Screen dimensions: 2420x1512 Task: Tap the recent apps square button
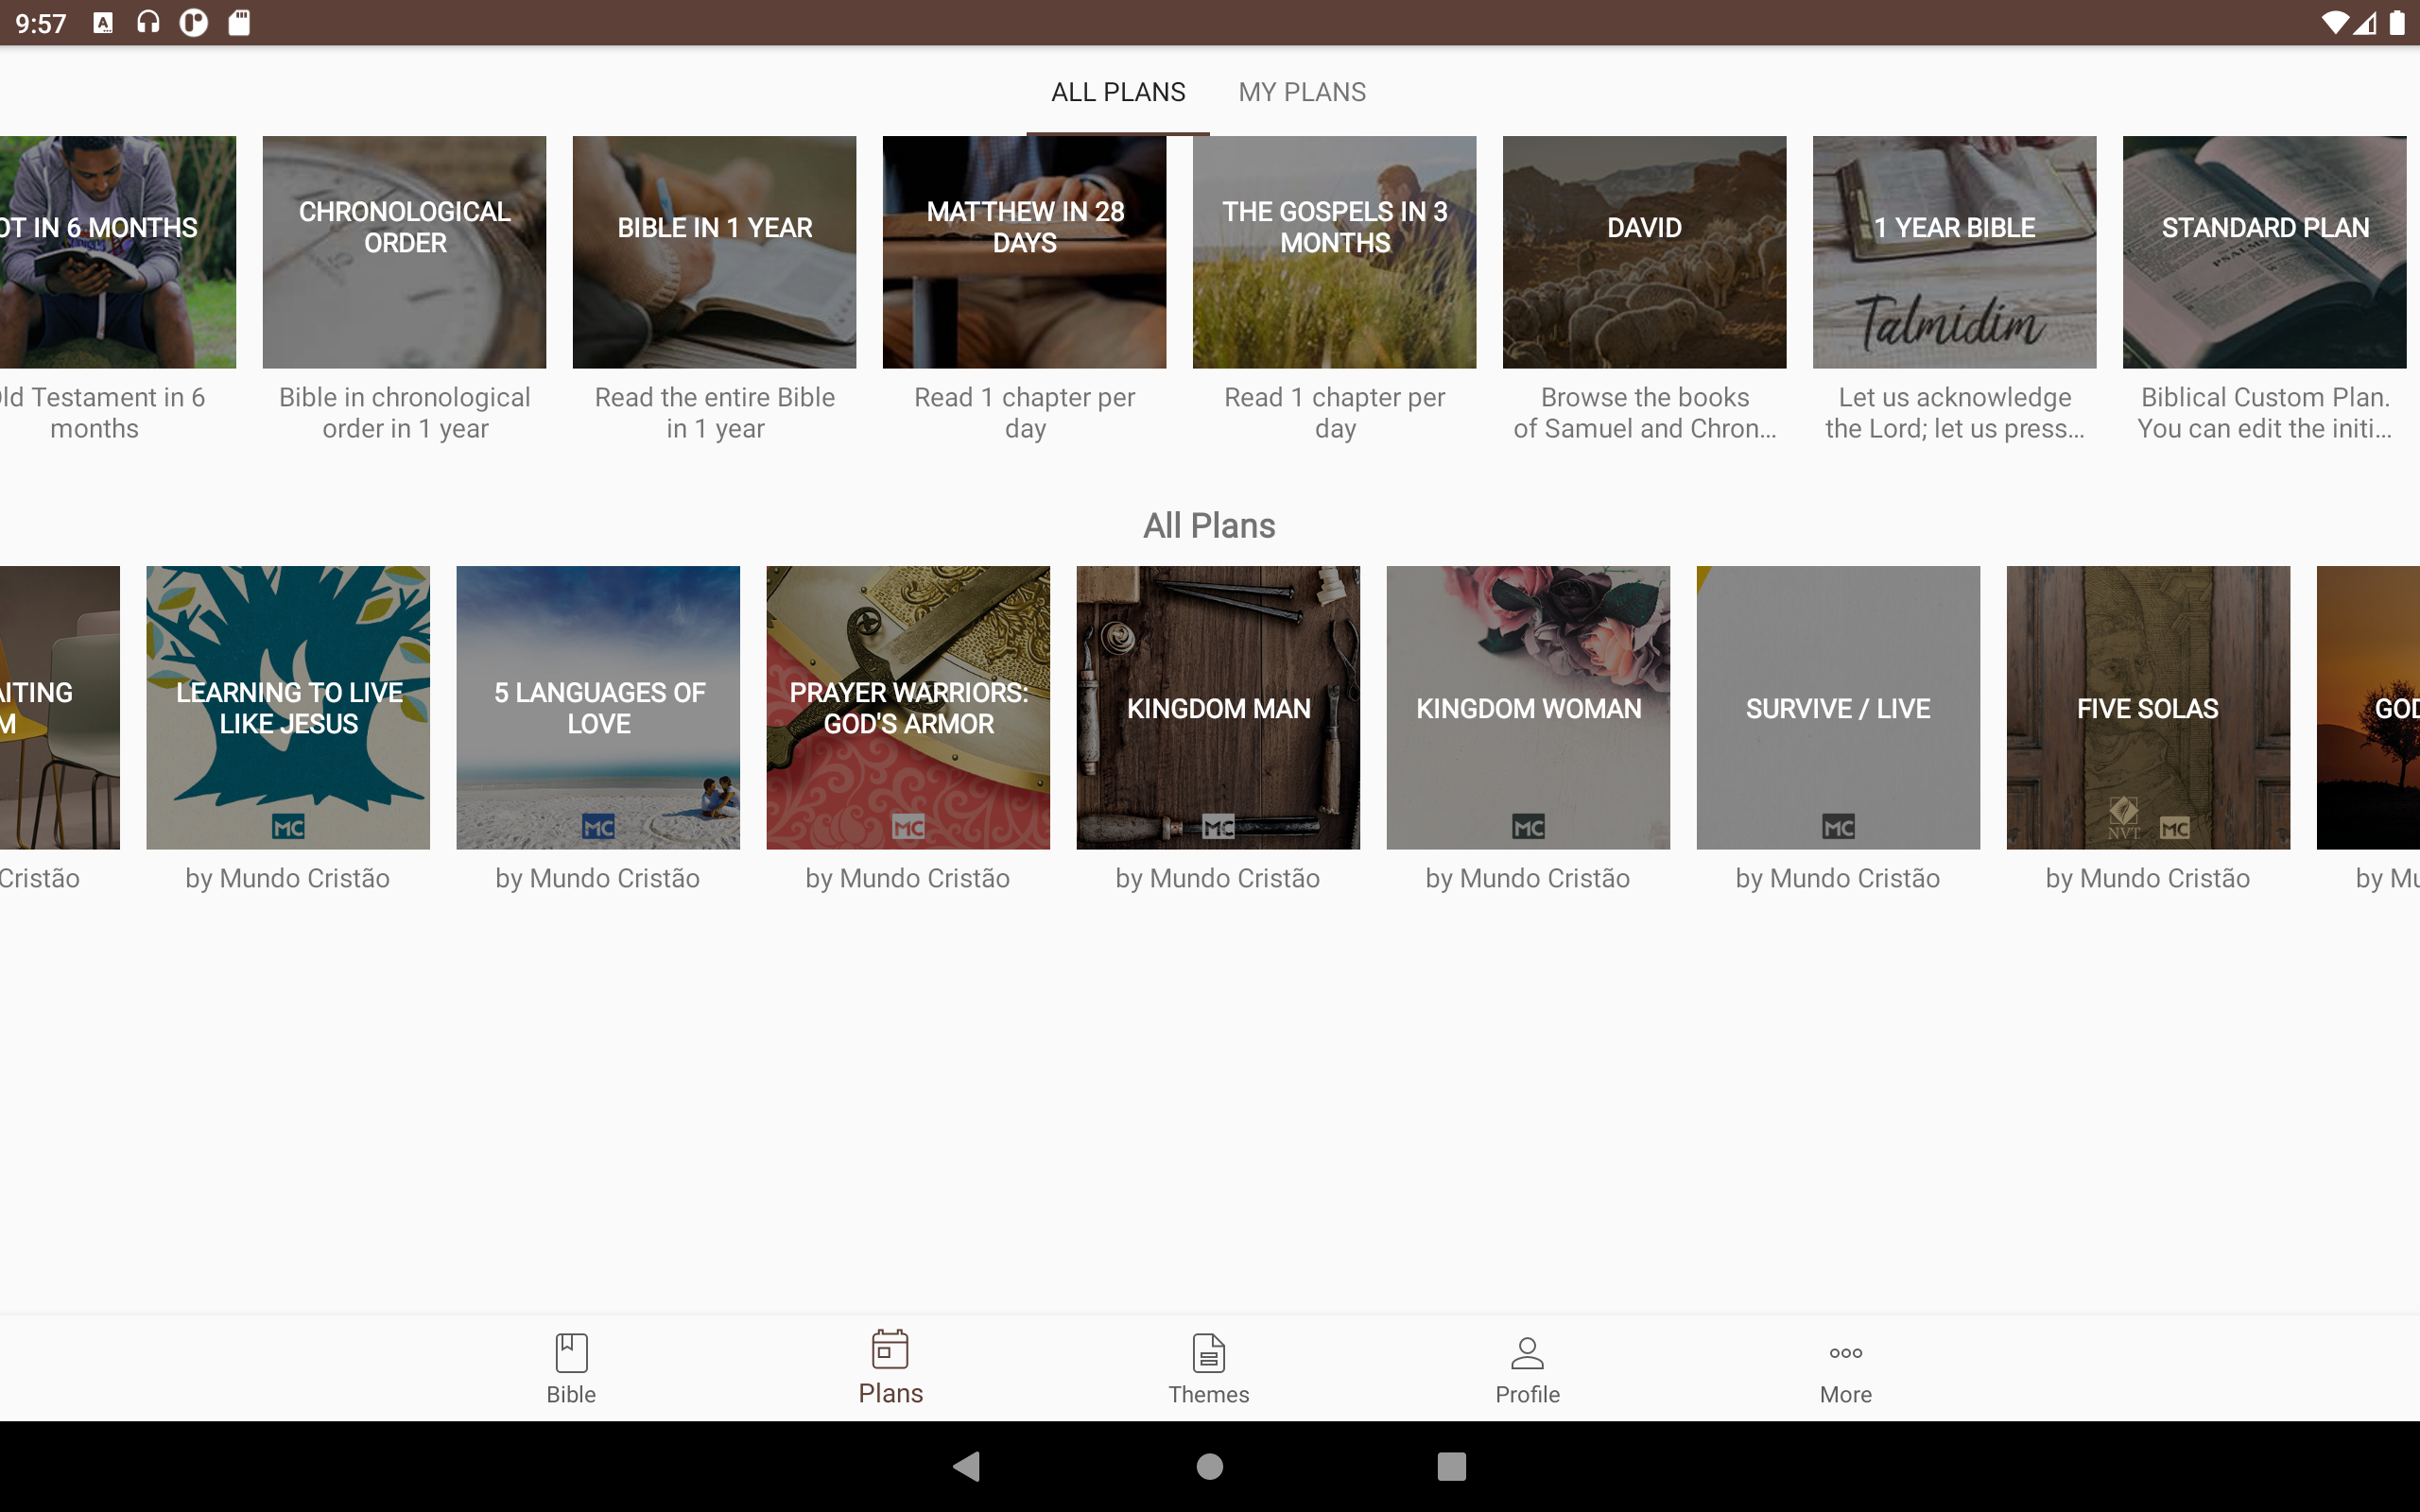coord(1451,1466)
